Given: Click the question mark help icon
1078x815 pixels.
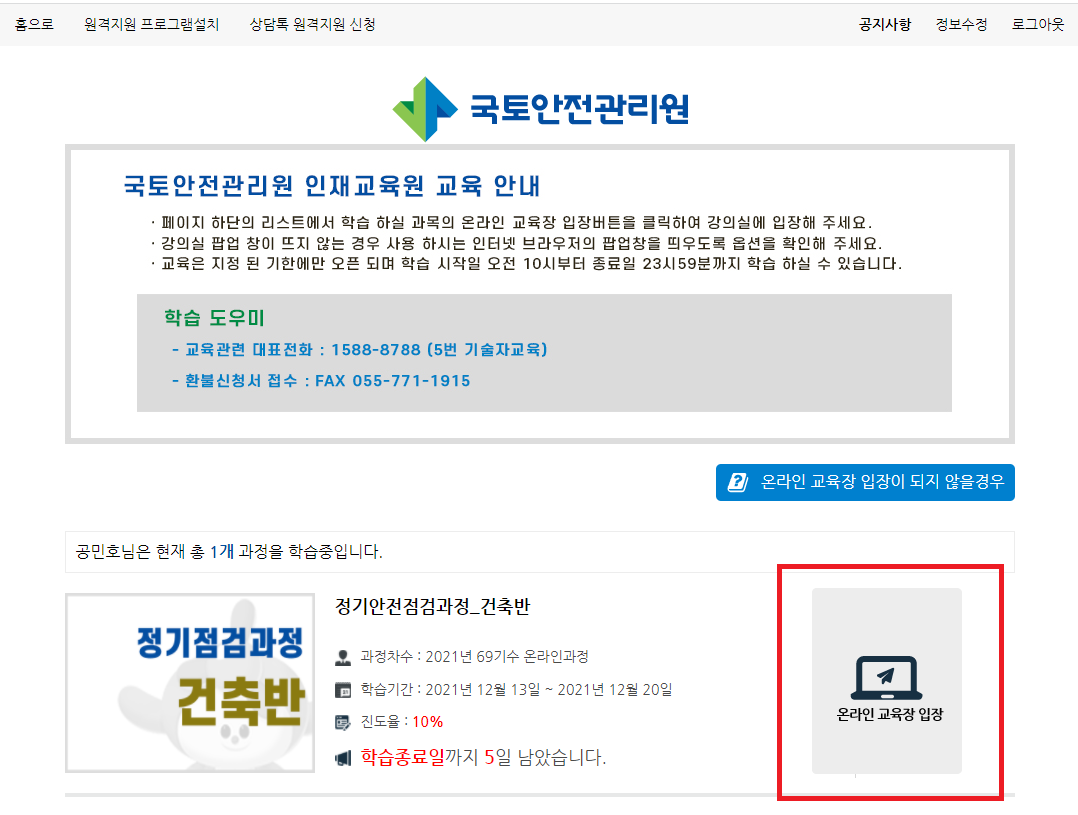Looking at the screenshot, I should point(737,482).
